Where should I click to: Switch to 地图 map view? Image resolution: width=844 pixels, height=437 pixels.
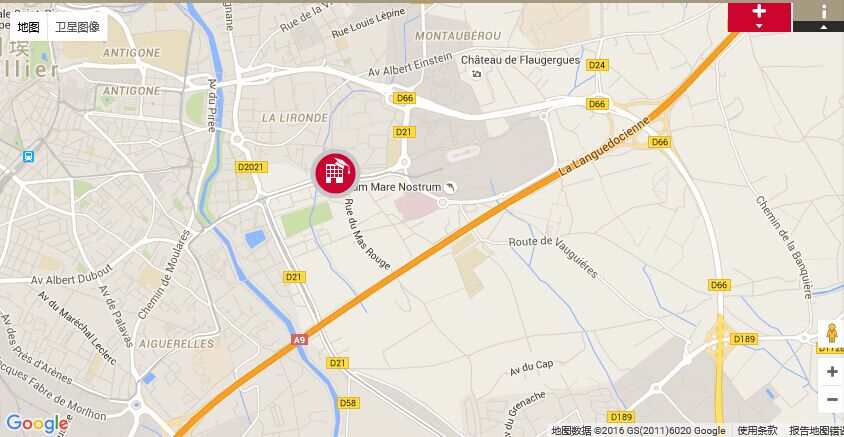(29, 27)
